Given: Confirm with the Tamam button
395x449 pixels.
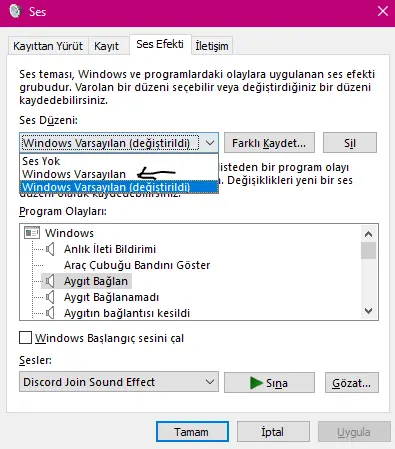Looking at the screenshot, I should [192, 432].
